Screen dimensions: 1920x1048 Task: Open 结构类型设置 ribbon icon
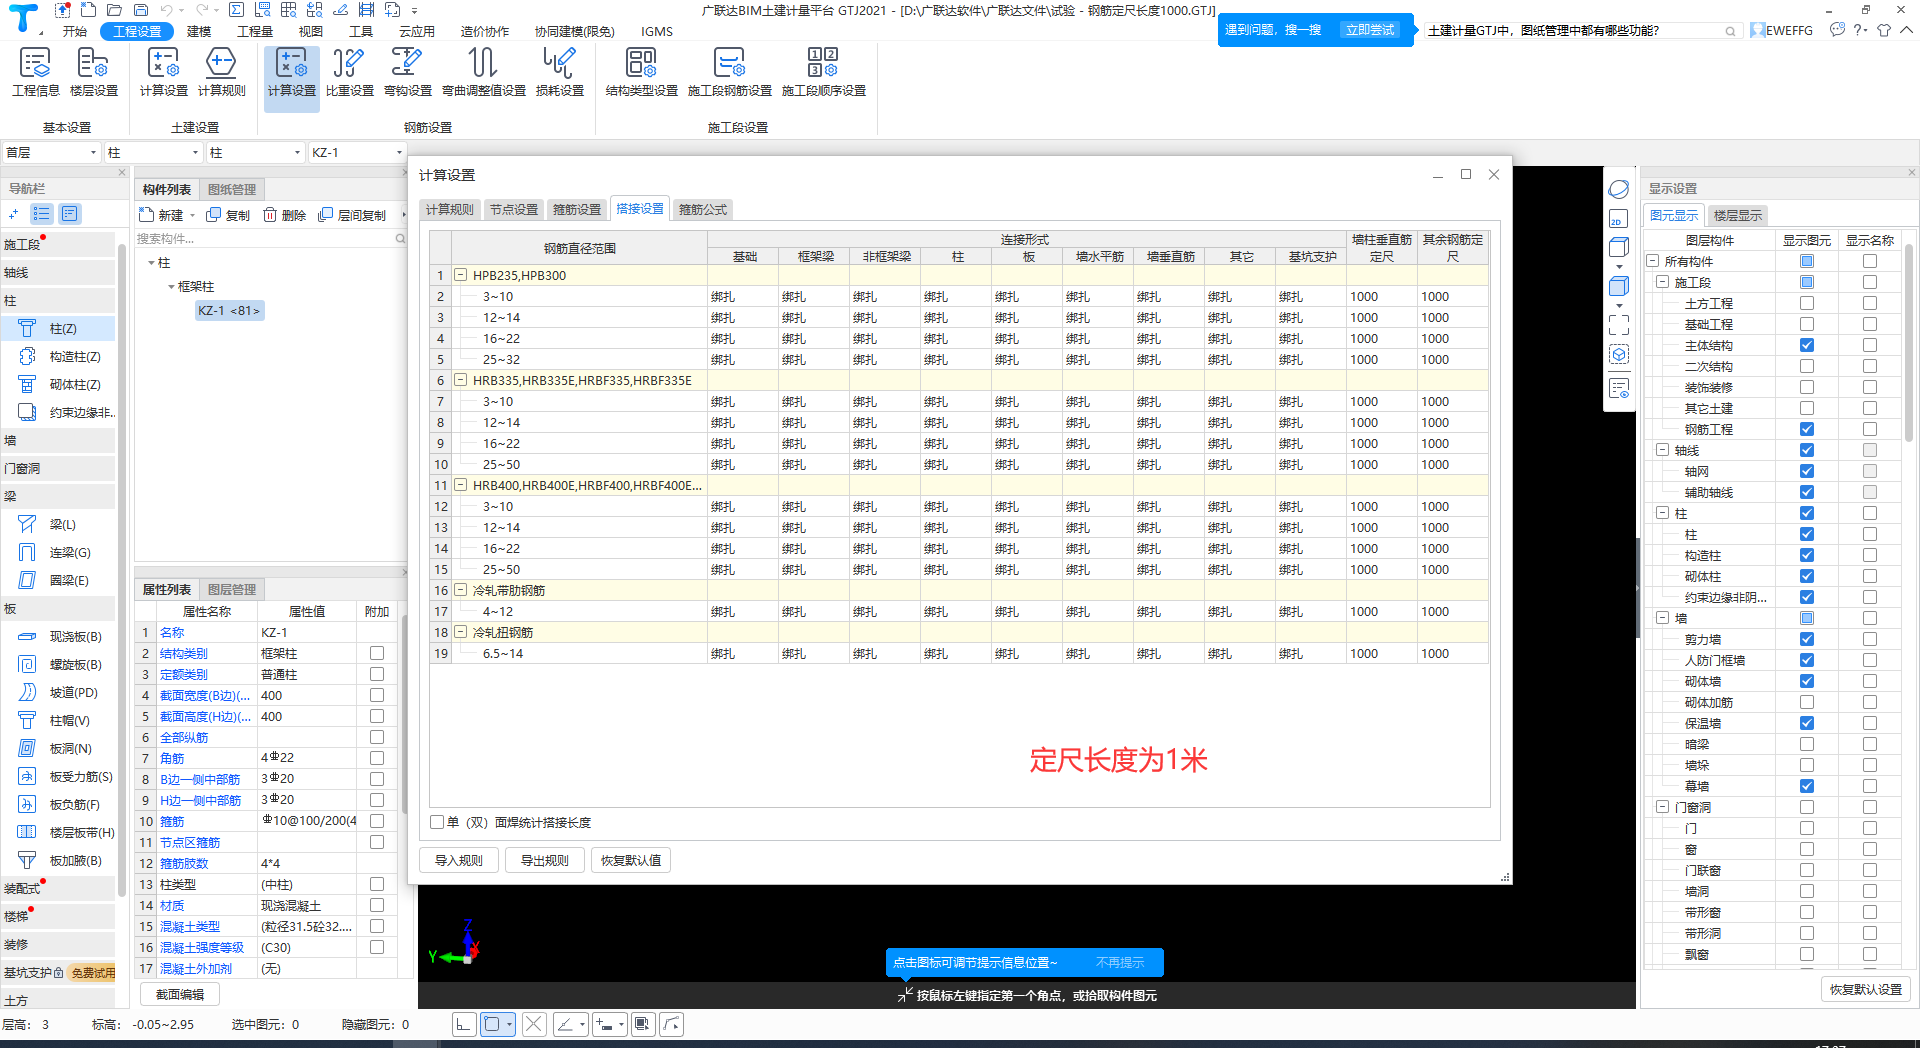click(x=641, y=72)
